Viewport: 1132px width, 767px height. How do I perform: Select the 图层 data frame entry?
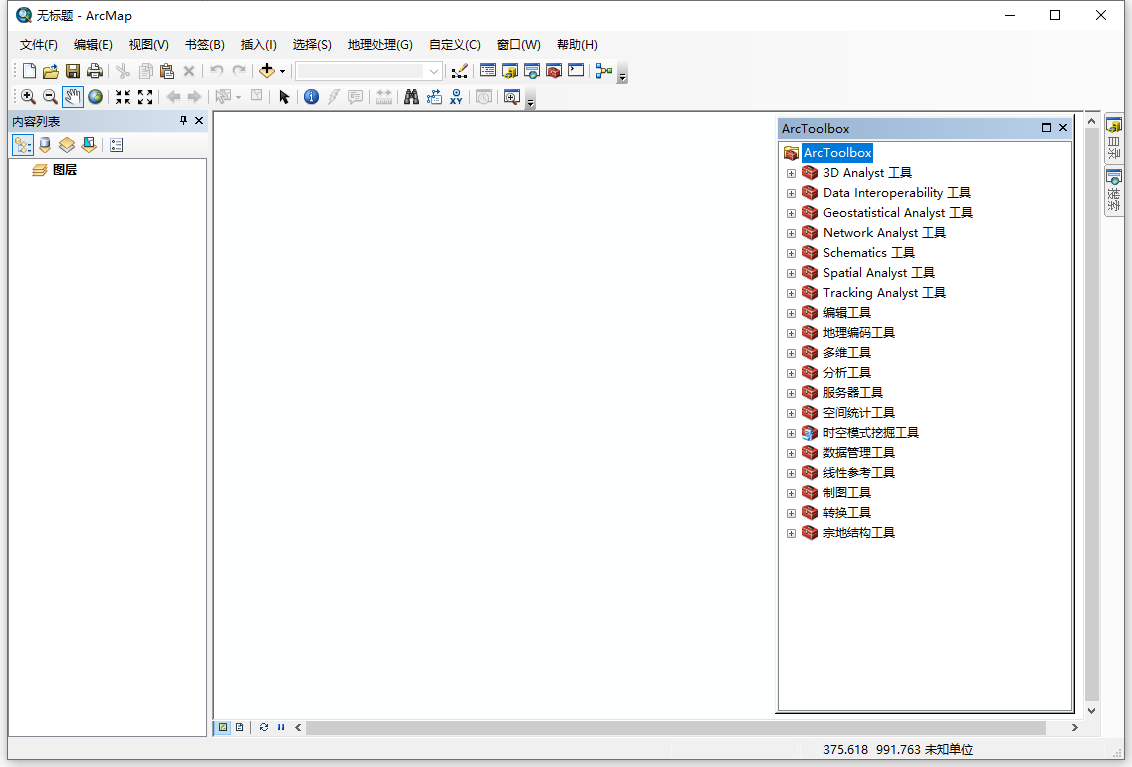[65, 170]
